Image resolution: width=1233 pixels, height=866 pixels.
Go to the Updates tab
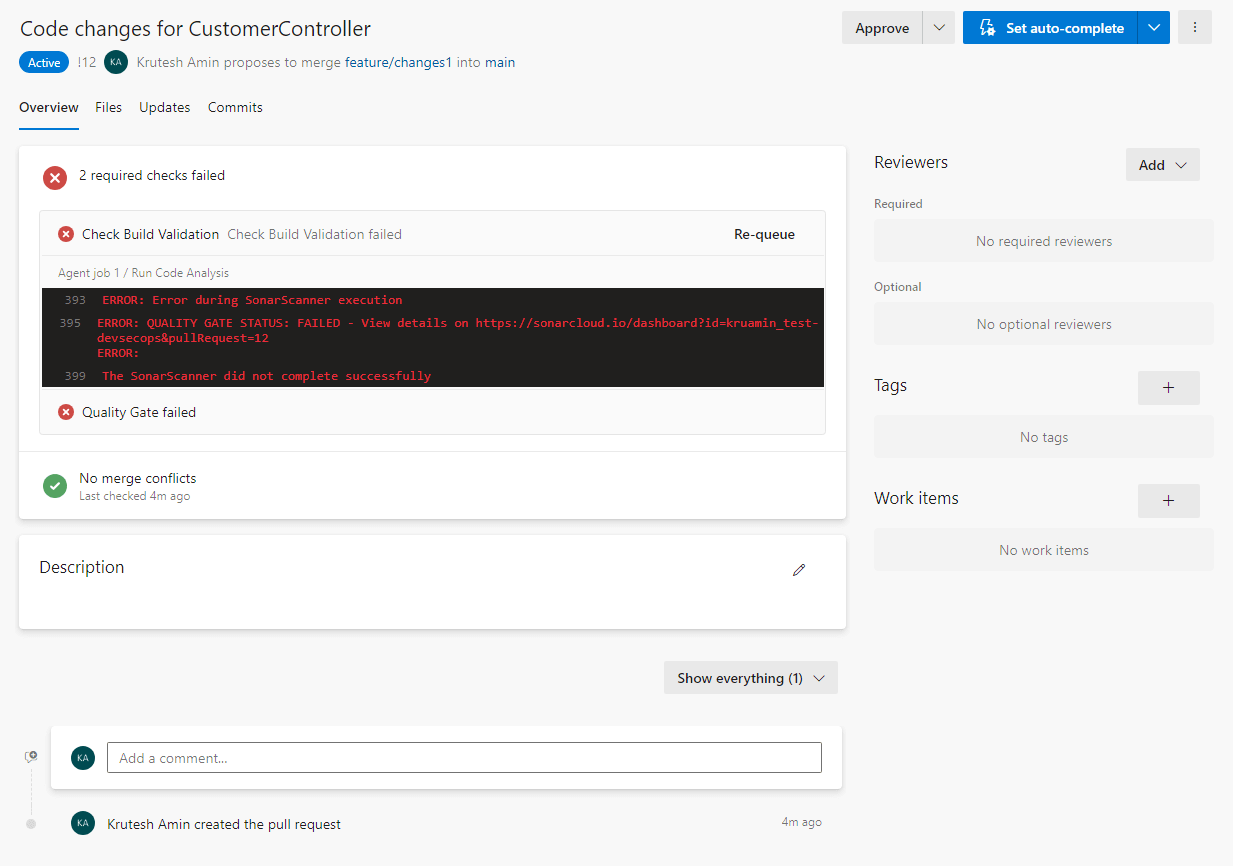pyautogui.click(x=164, y=107)
